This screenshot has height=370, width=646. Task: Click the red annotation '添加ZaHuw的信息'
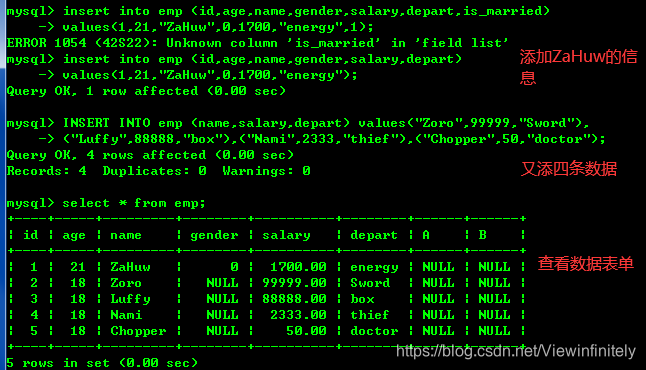pos(578,67)
